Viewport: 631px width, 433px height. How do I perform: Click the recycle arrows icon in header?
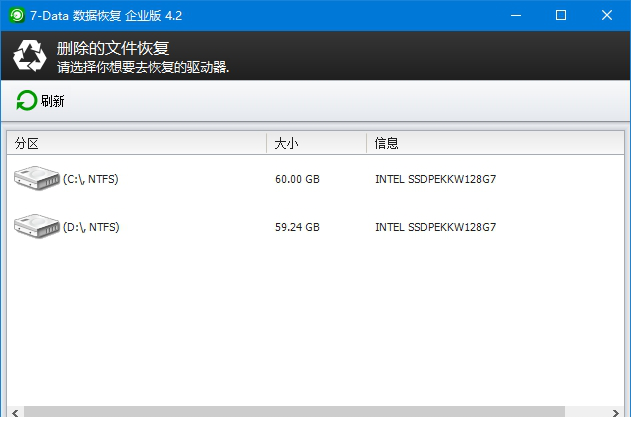(29, 56)
